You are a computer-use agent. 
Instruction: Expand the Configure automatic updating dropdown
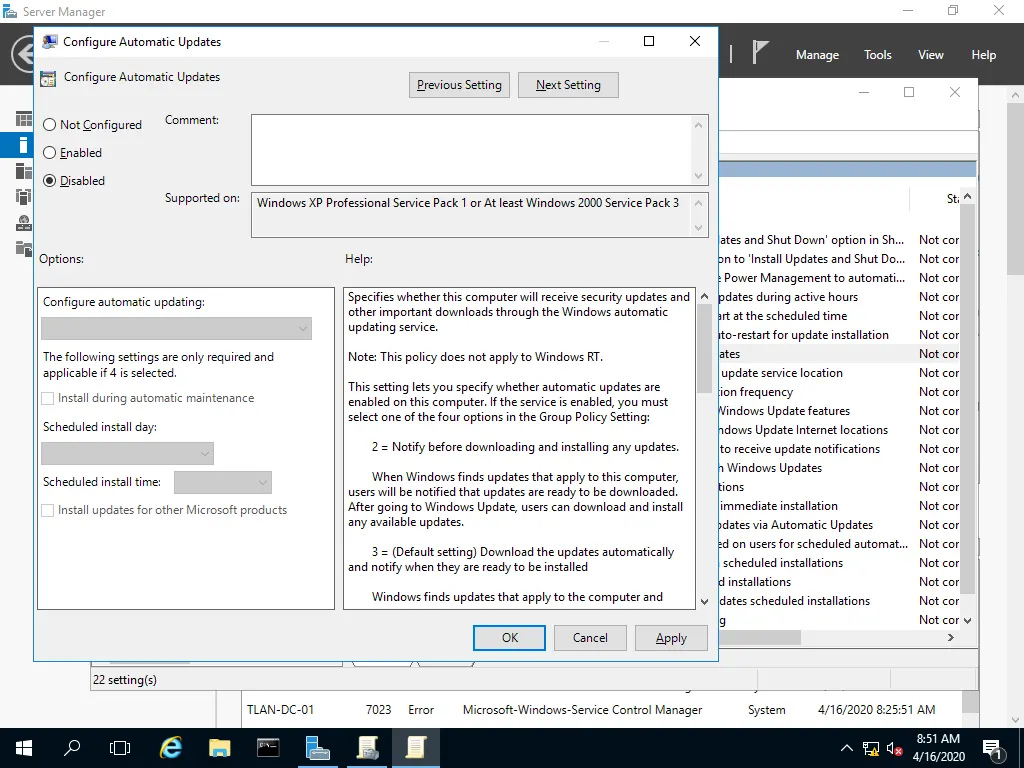coord(176,328)
